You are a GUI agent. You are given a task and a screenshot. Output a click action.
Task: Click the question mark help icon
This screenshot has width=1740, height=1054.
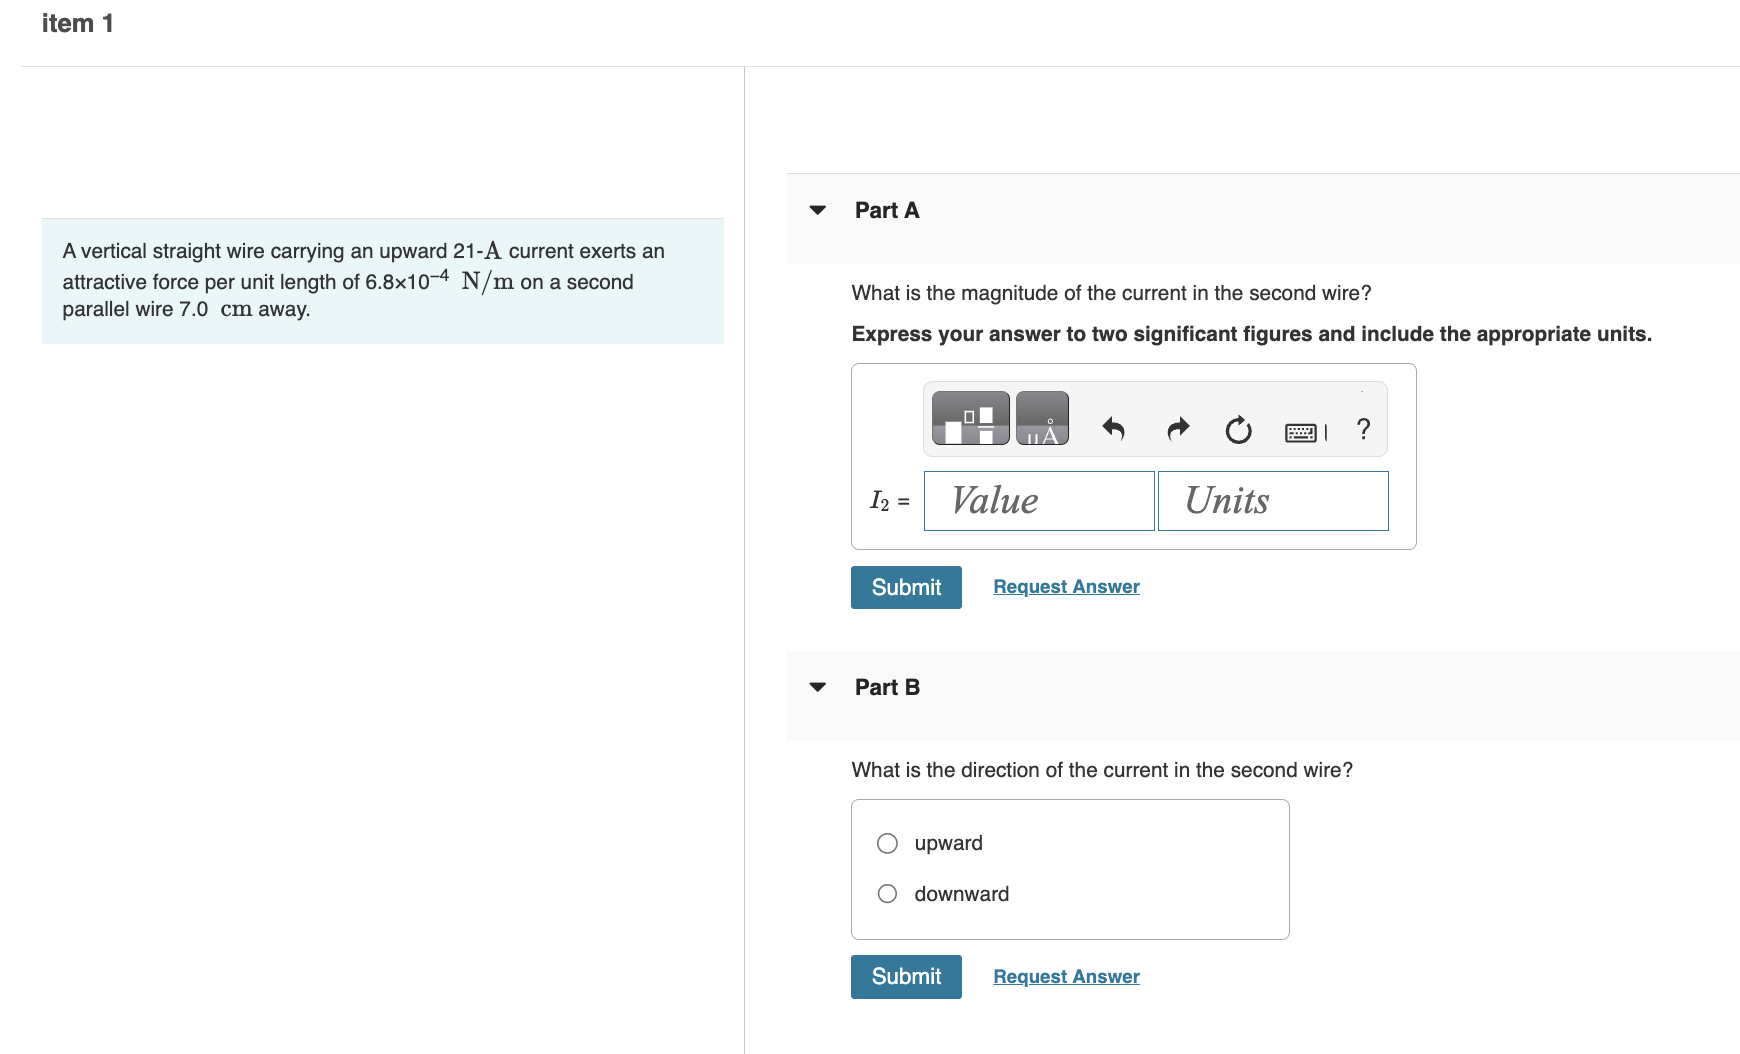tap(1363, 429)
